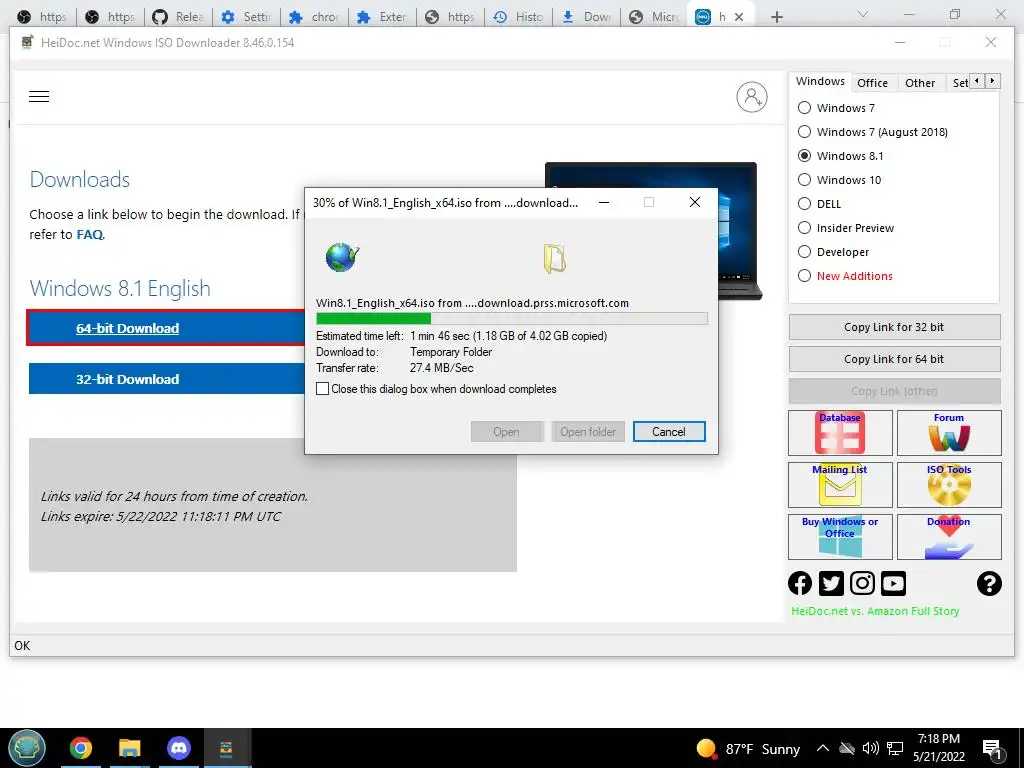Switch to the Windows tab

click(820, 82)
